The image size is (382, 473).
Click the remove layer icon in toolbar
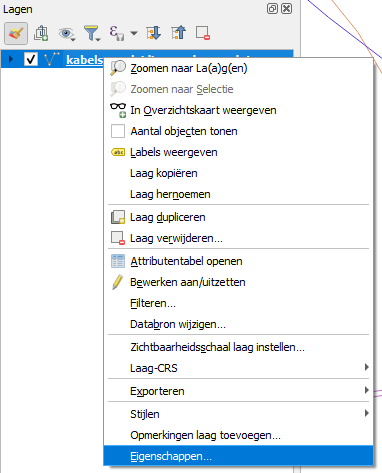pos(203,33)
